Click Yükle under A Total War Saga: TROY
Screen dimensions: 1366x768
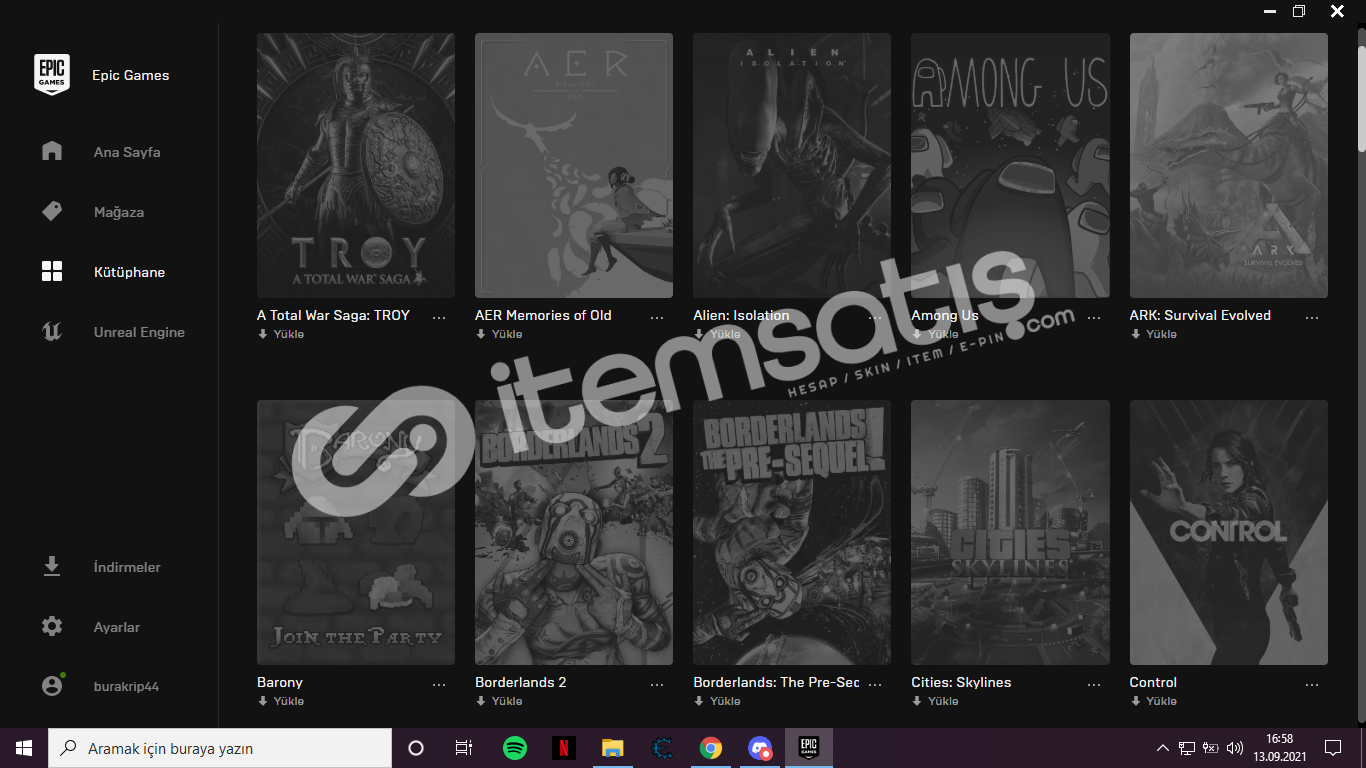click(x=288, y=334)
